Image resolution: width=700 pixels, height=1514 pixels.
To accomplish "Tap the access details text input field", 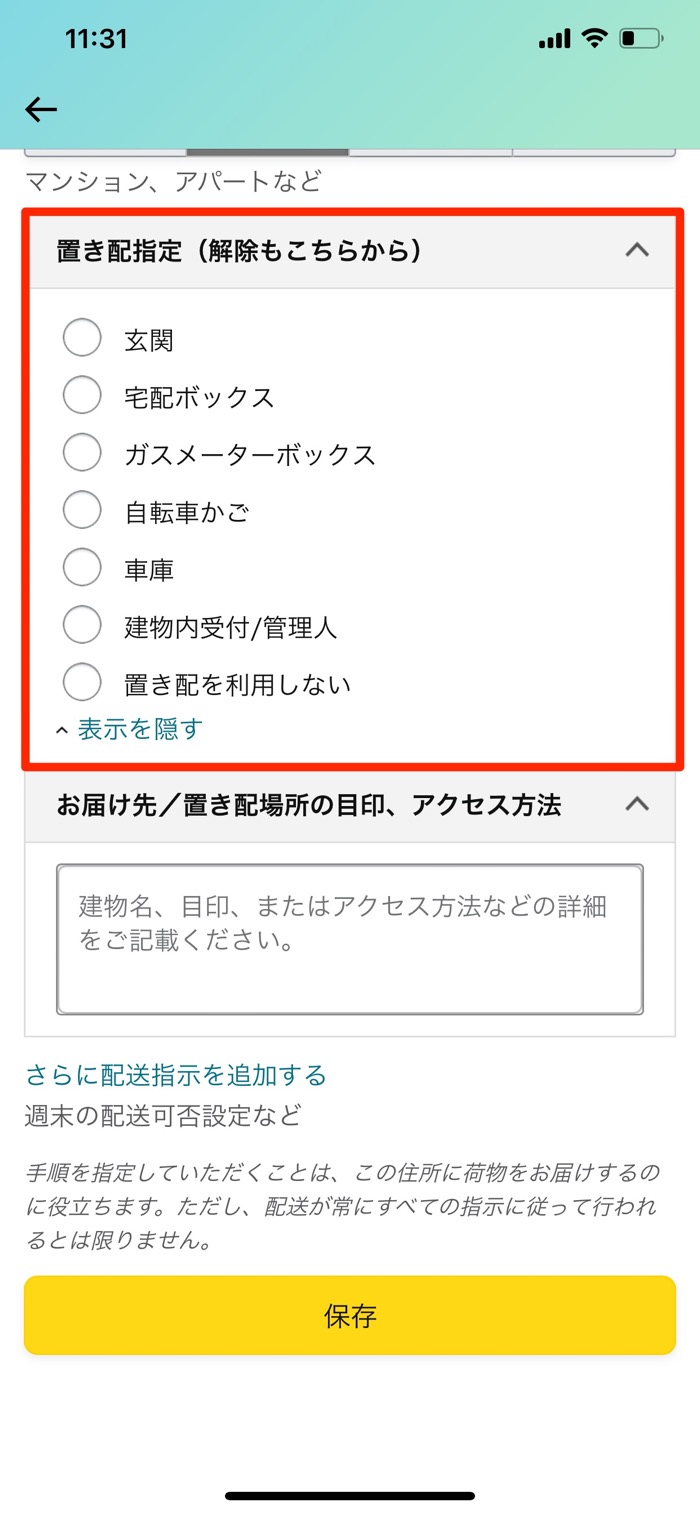I will click(350, 935).
